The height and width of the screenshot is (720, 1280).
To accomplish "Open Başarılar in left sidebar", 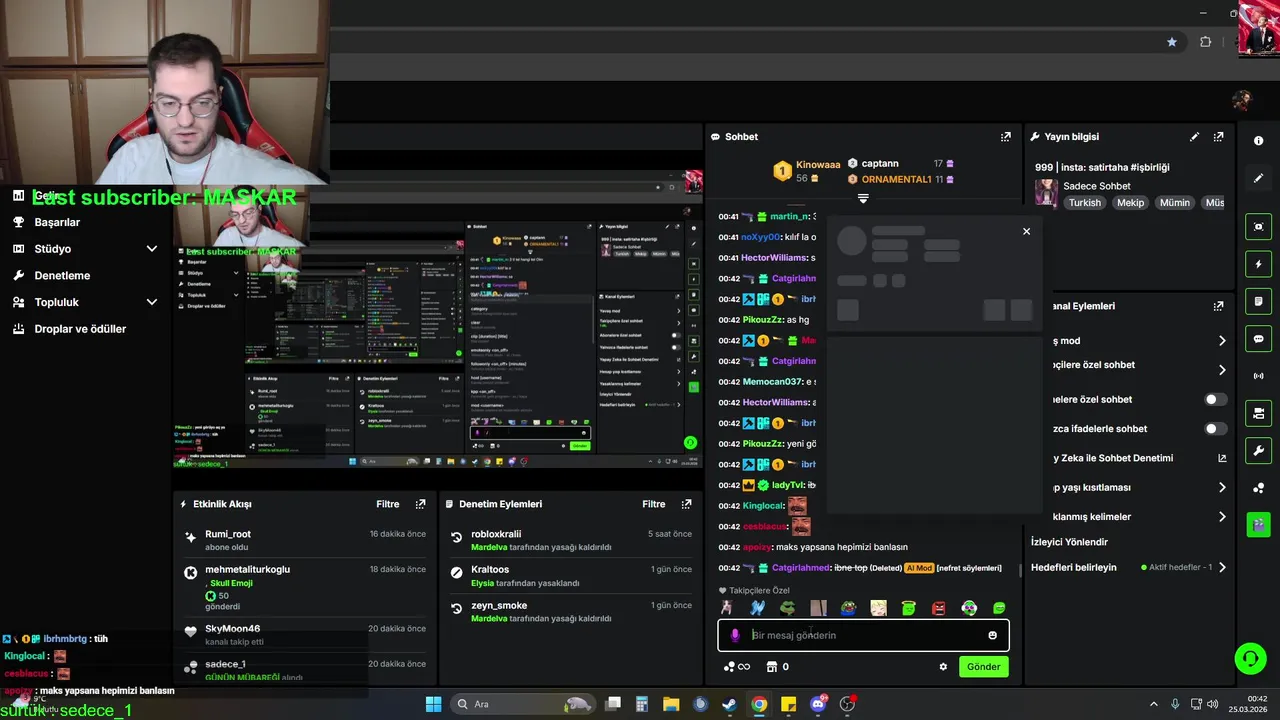I will (57, 222).
